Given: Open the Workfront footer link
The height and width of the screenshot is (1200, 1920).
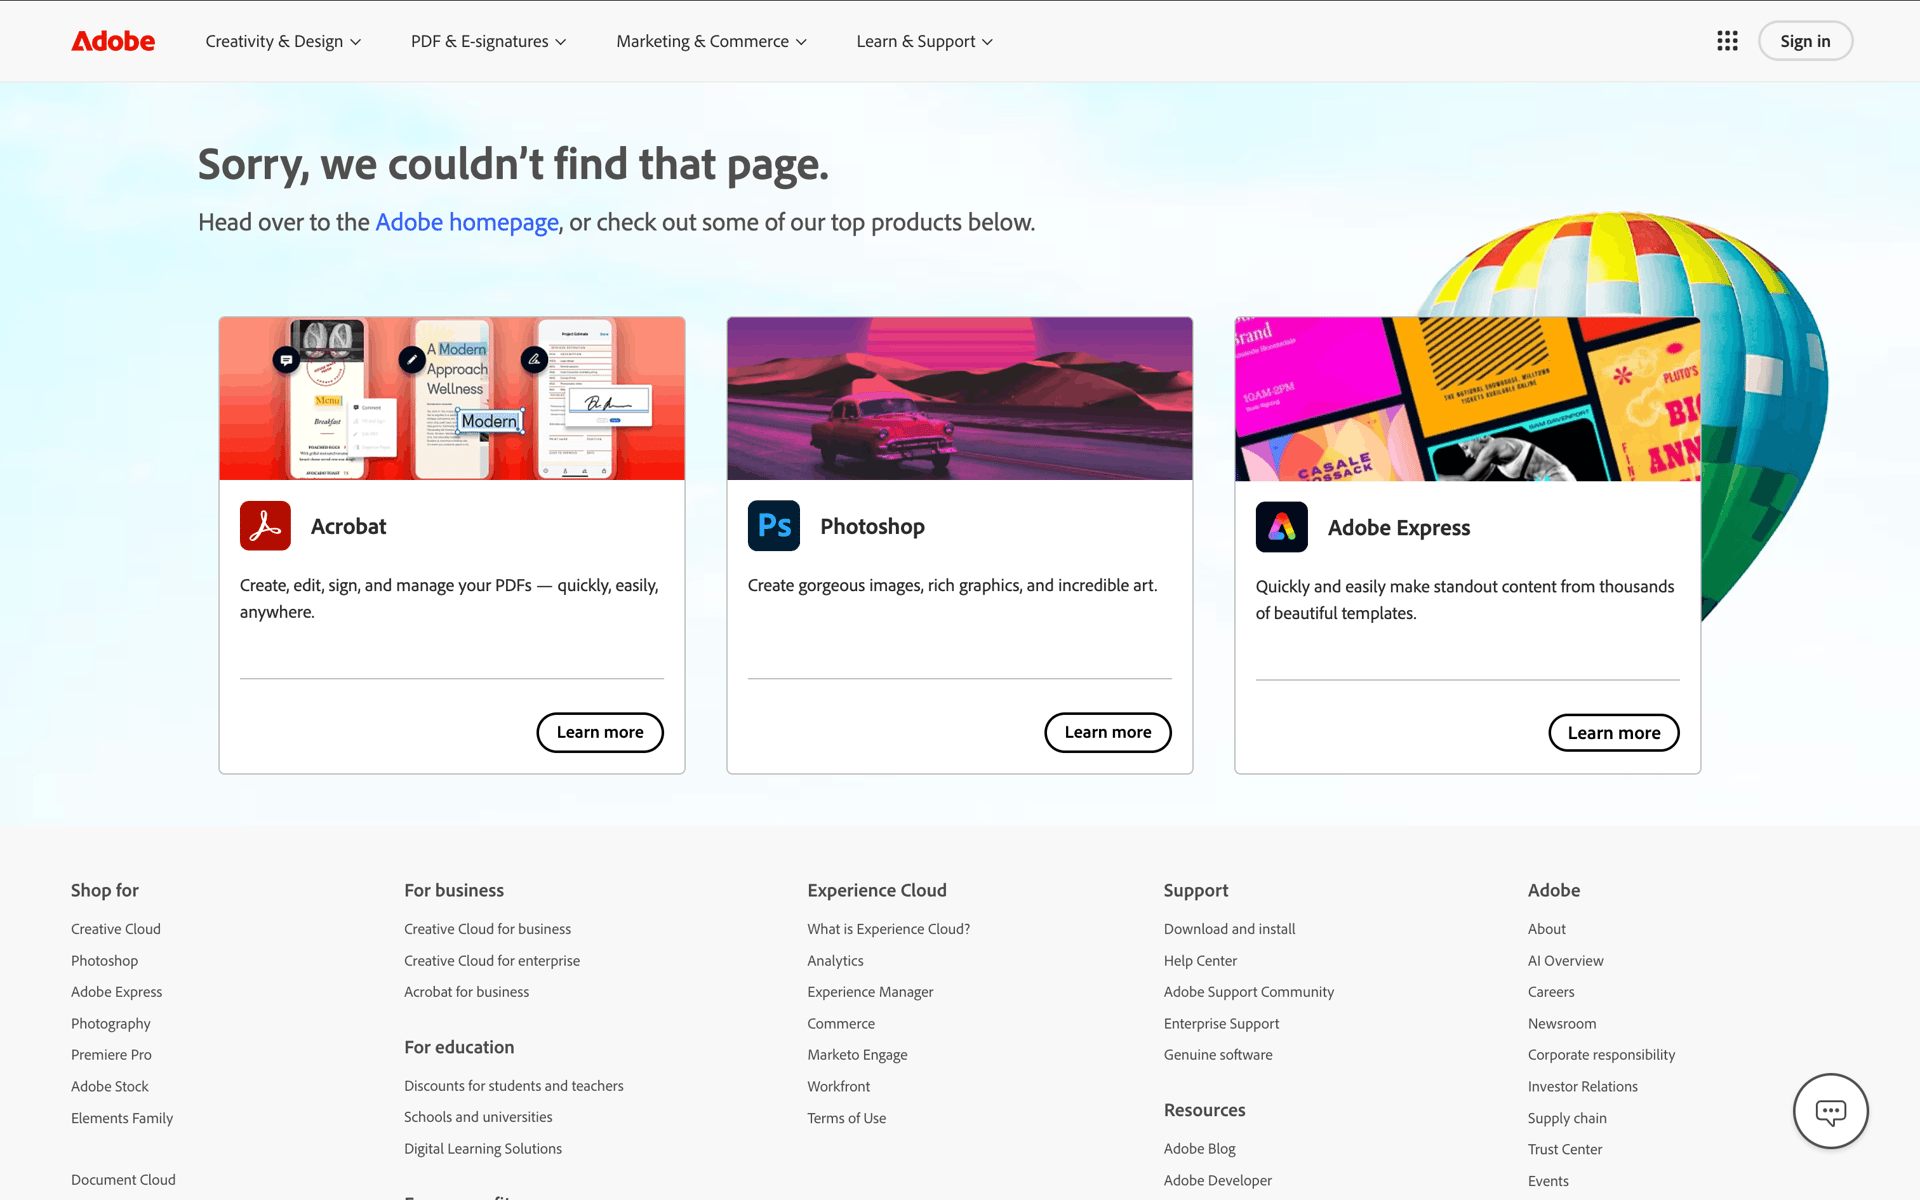Looking at the screenshot, I should pyautogui.click(x=839, y=1087).
